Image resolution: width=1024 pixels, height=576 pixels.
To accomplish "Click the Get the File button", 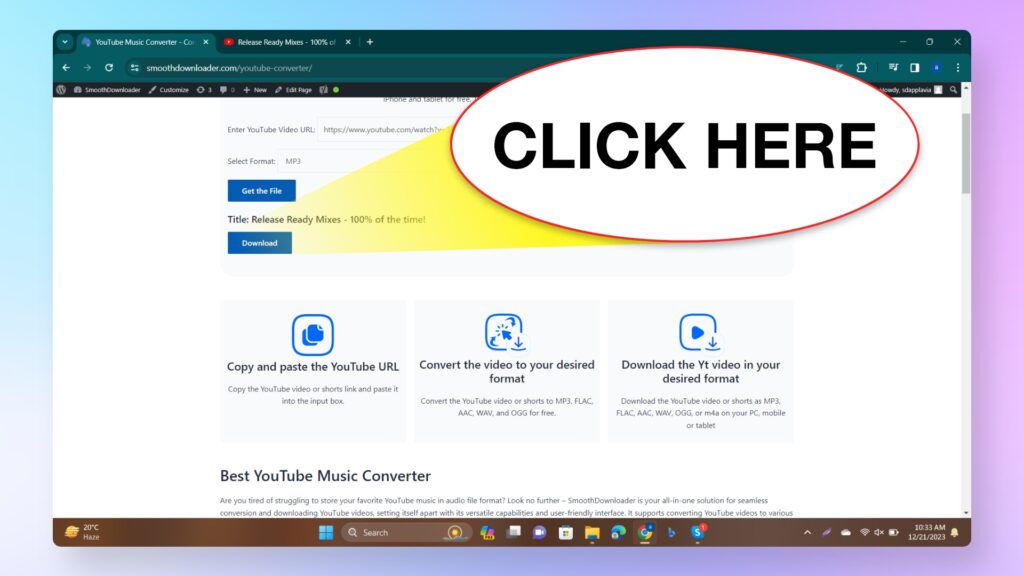I will [262, 191].
